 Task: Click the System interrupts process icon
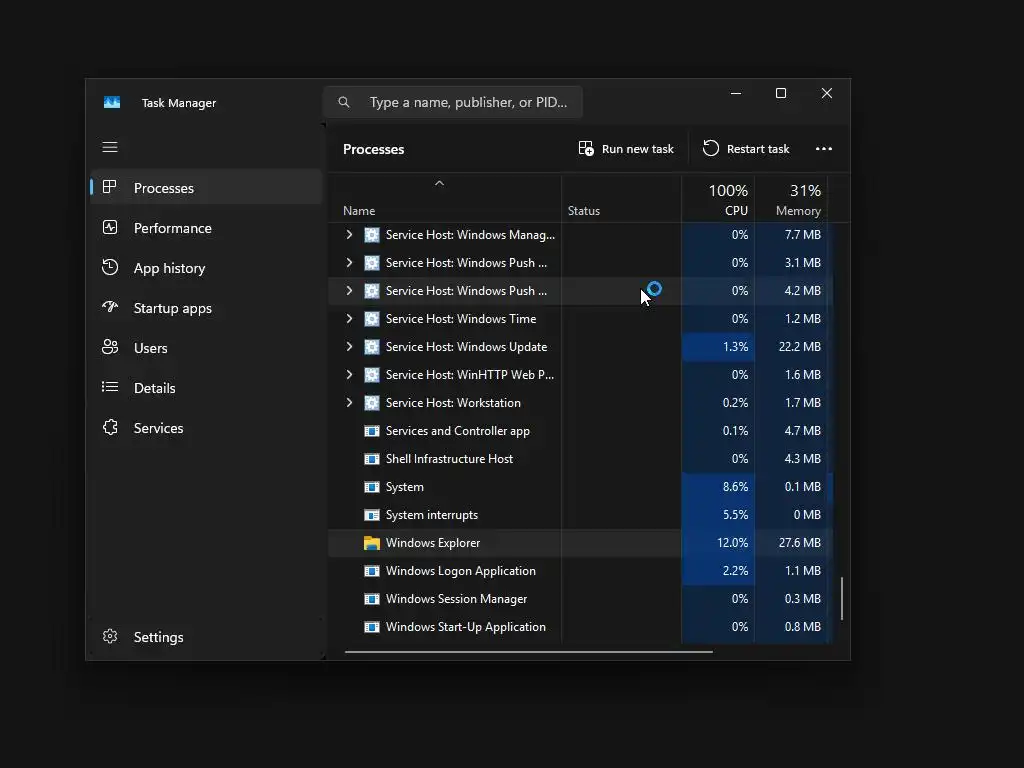point(372,515)
